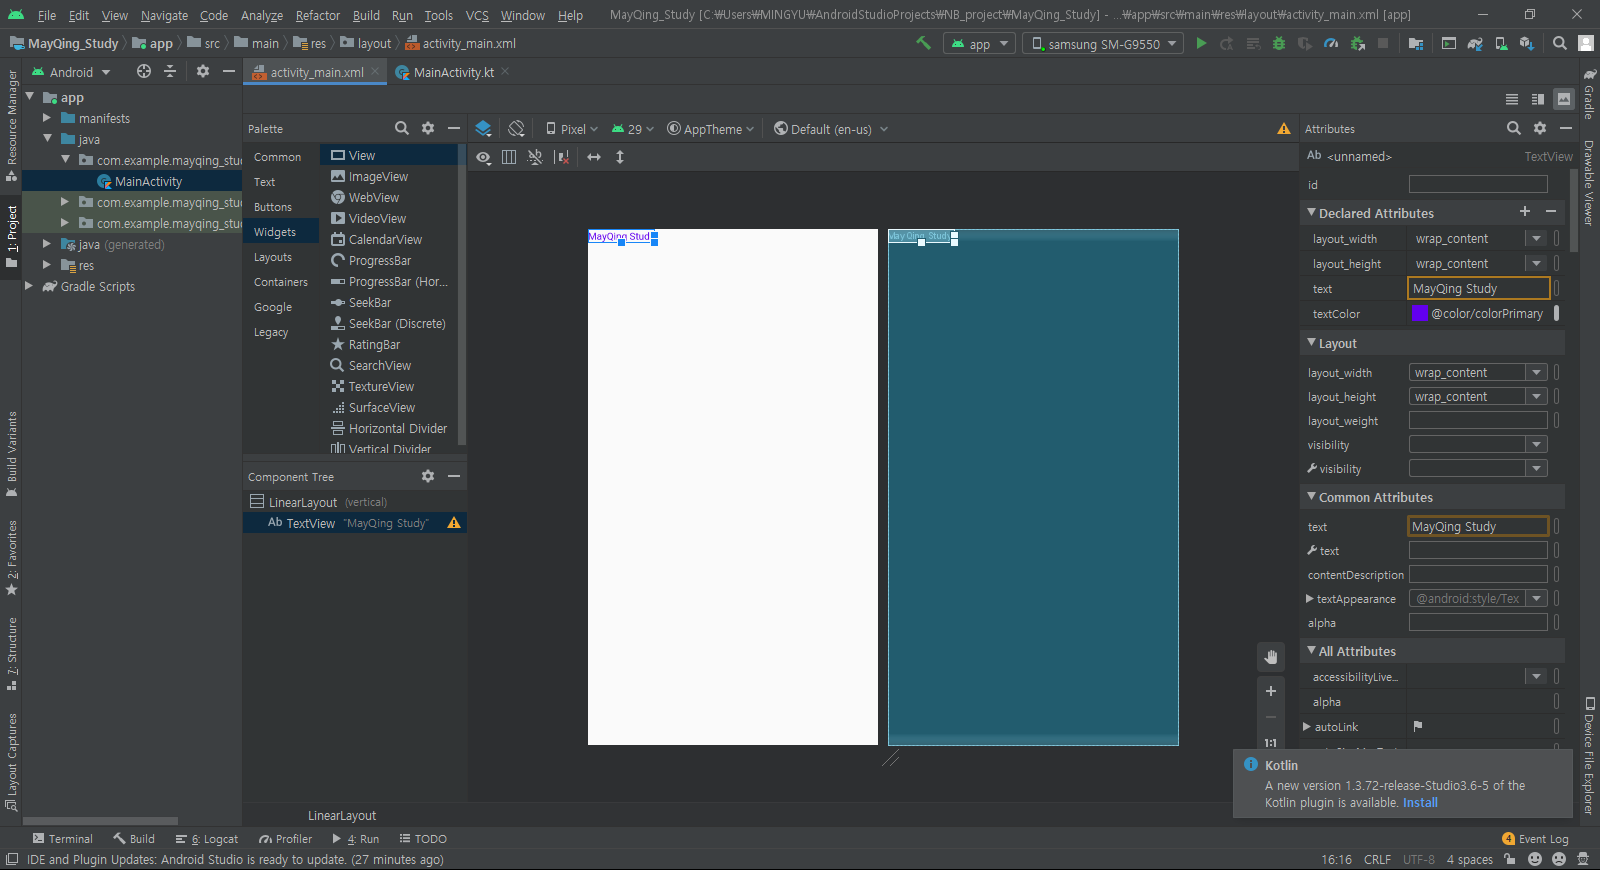Add a declared attribute with plus icon
This screenshot has height=870, width=1600.
pos(1525,211)
